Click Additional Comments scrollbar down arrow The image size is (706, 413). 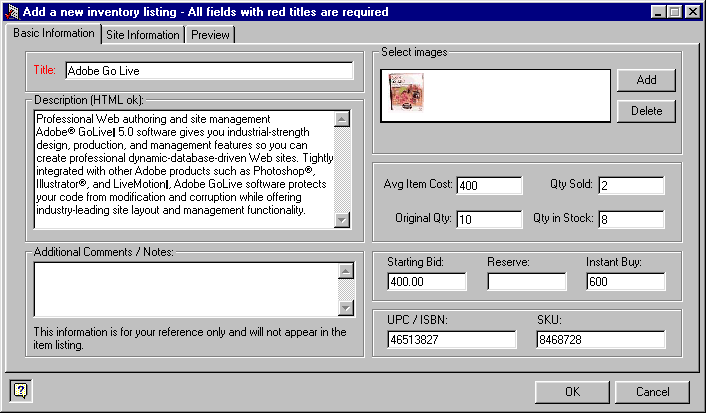pyautogui.click(x=346, y=308)
